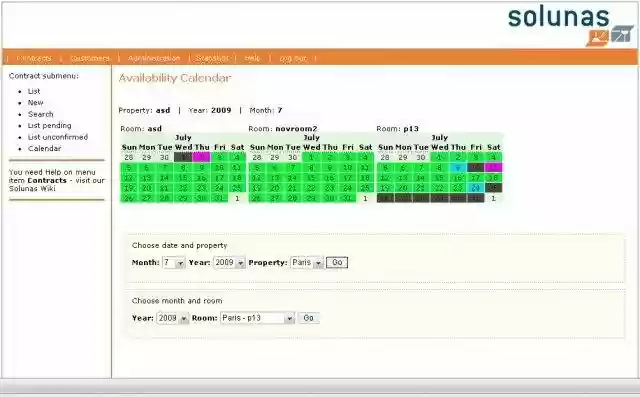Click day 20 in room p13 calendar
Viewport: 640px width, 397px height.
point(403,188)
